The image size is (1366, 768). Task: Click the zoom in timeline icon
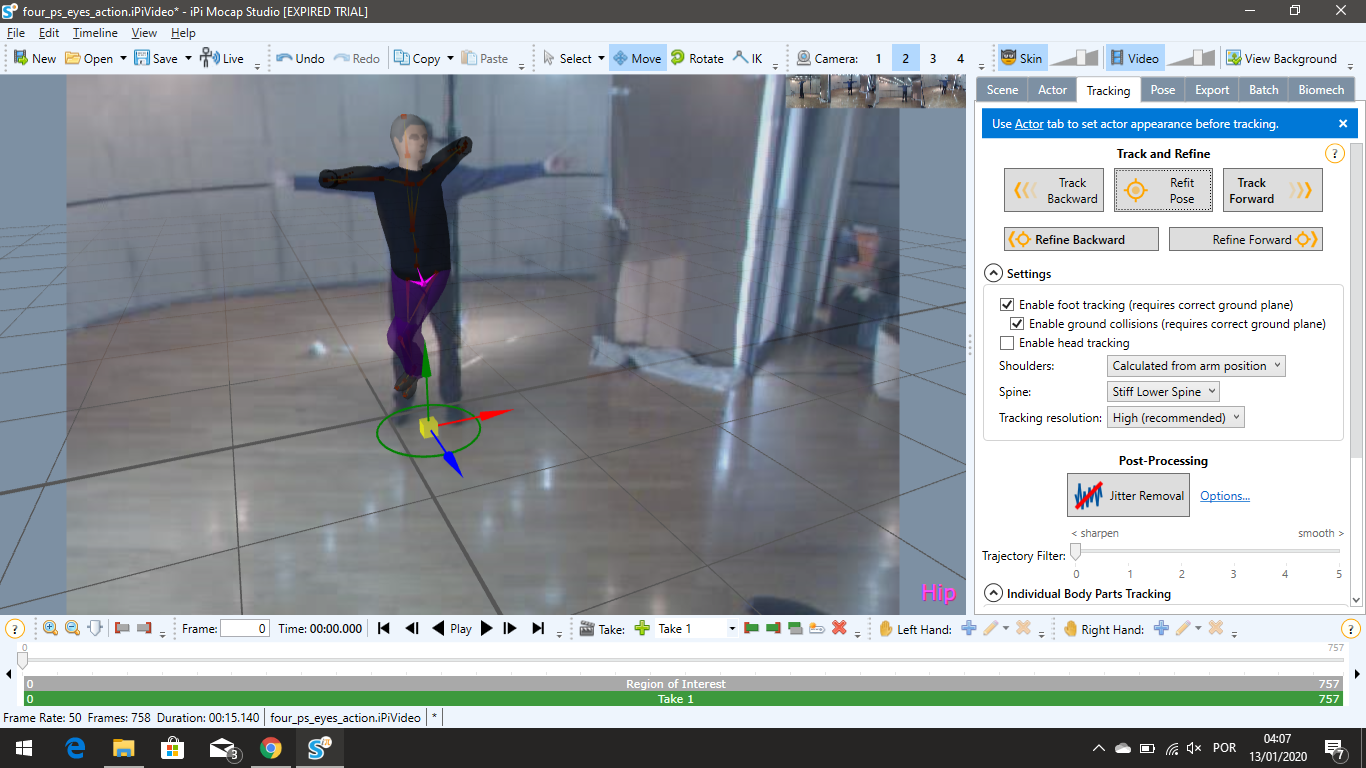[x=50, y=628]
